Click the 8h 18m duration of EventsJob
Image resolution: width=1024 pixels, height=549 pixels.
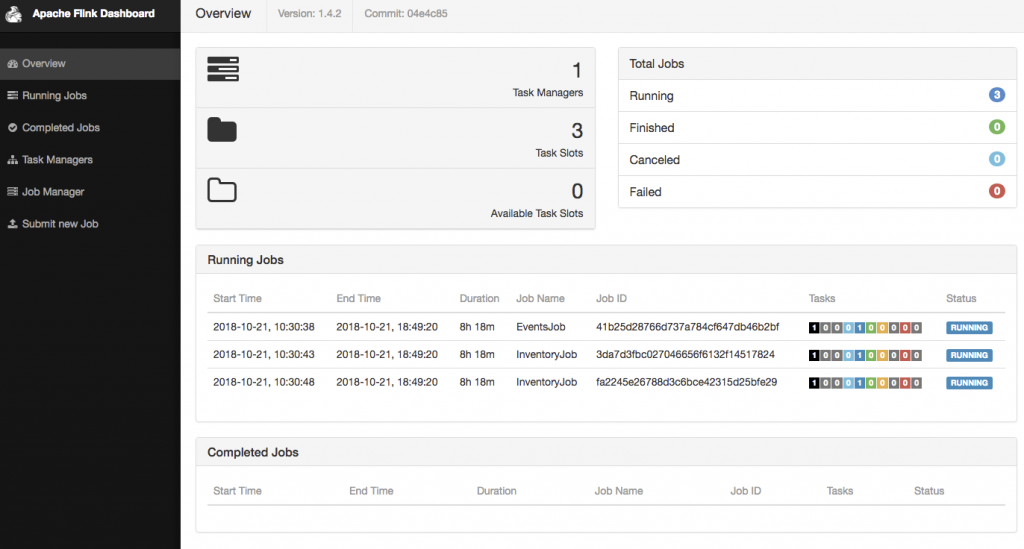tap(477, 327)
